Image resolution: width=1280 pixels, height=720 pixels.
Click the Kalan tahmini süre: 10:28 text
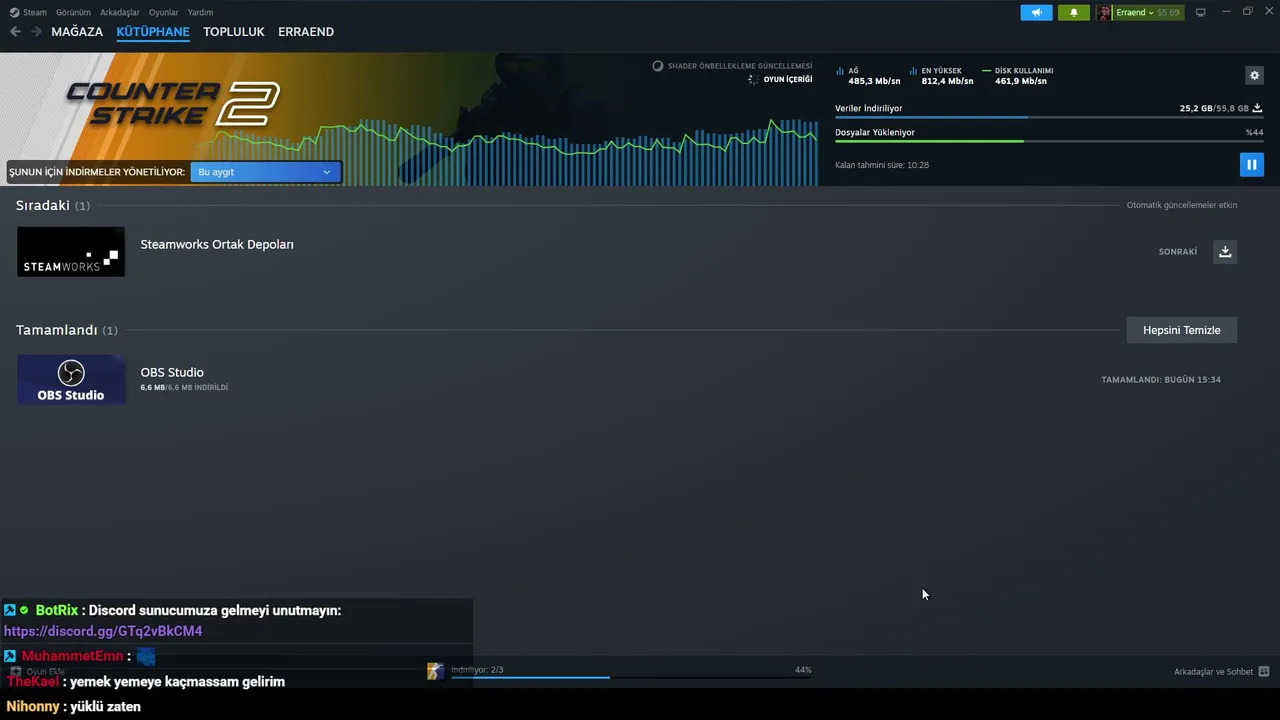[882, 165]
